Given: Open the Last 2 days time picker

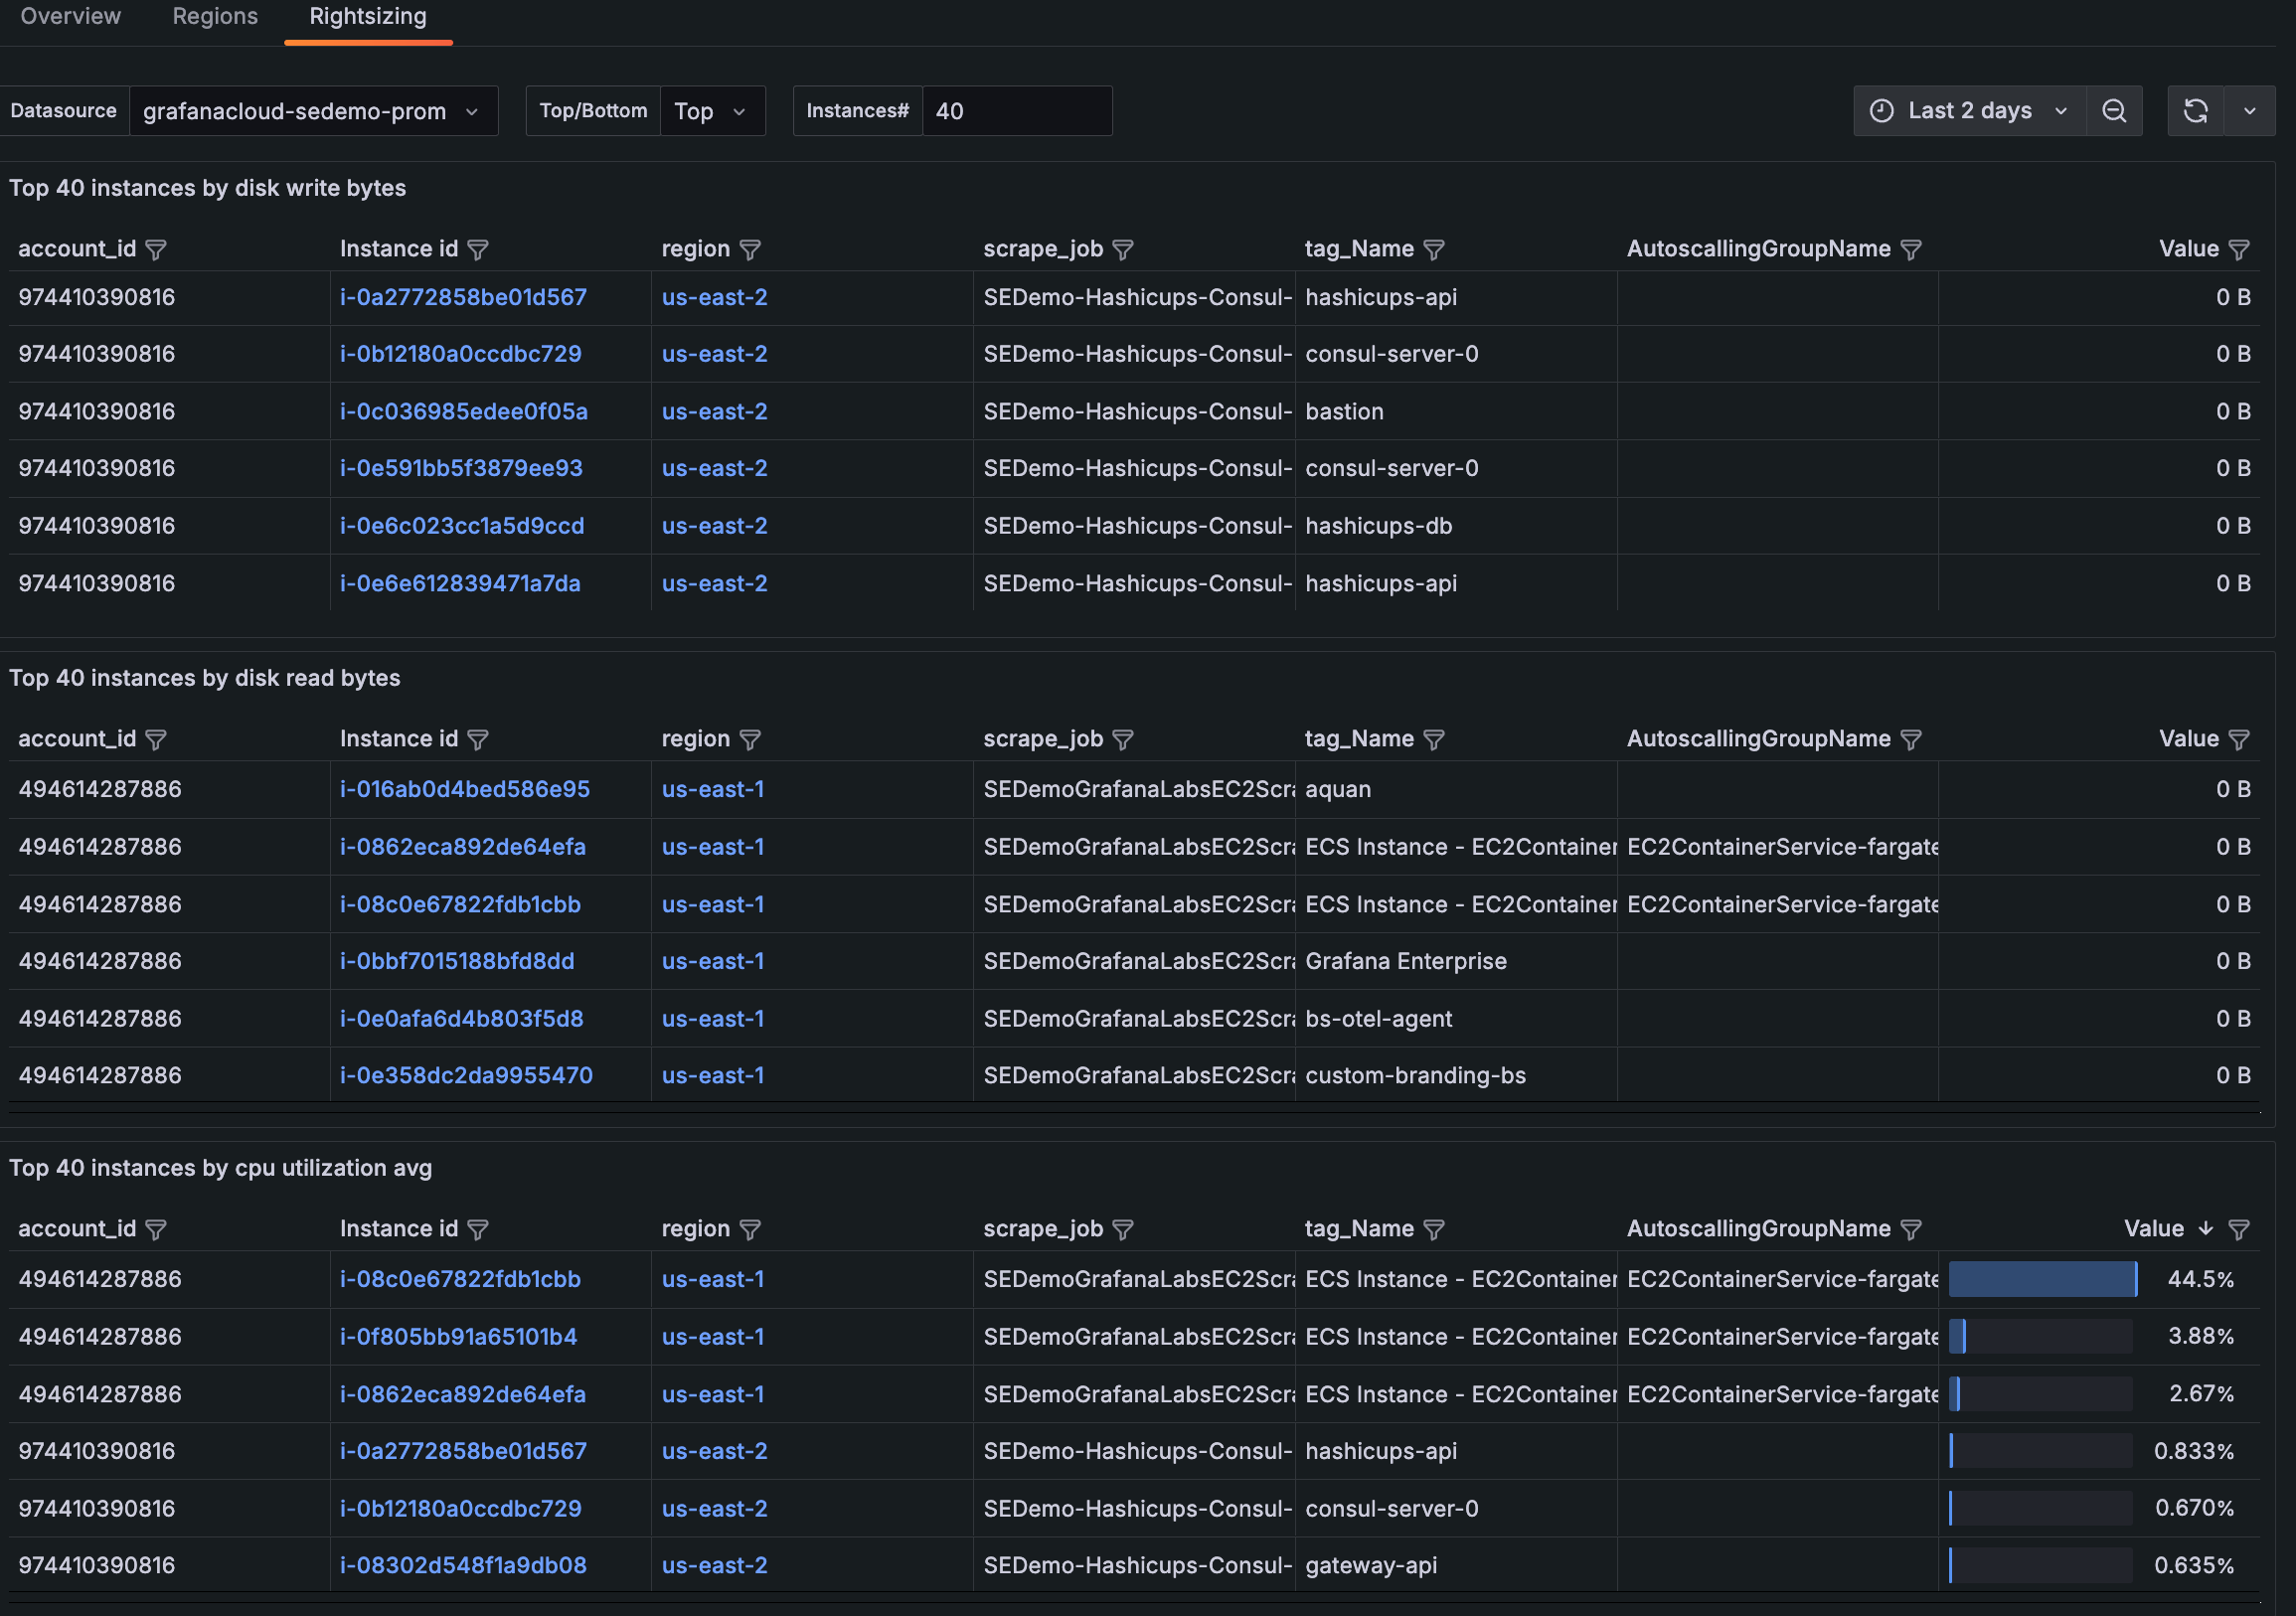Looking at the screenshot, I should [x=1969, y=111].
